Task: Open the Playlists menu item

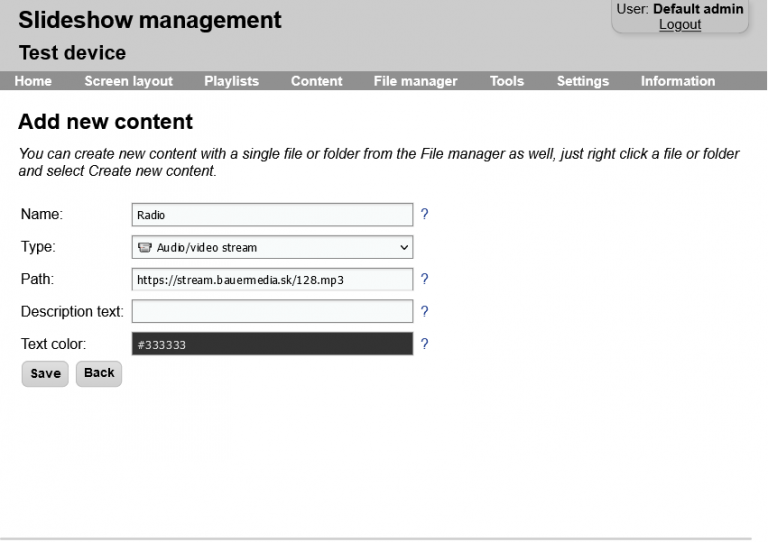Action: (231, 81)
